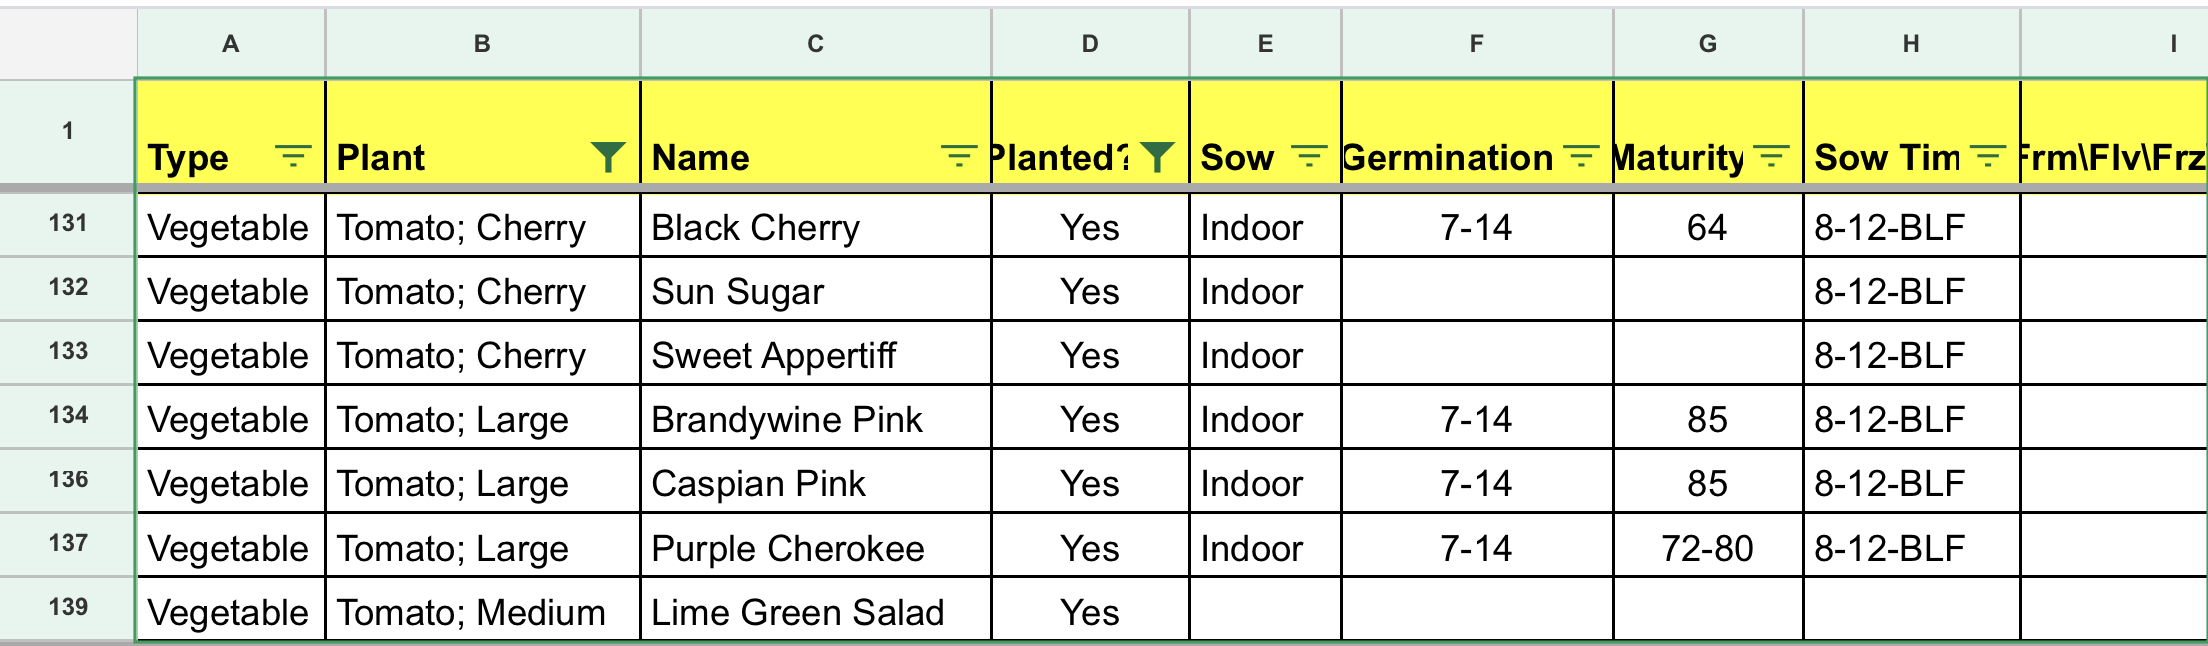Select the Tomato; Medium plant cell

[x=482, y=610]
